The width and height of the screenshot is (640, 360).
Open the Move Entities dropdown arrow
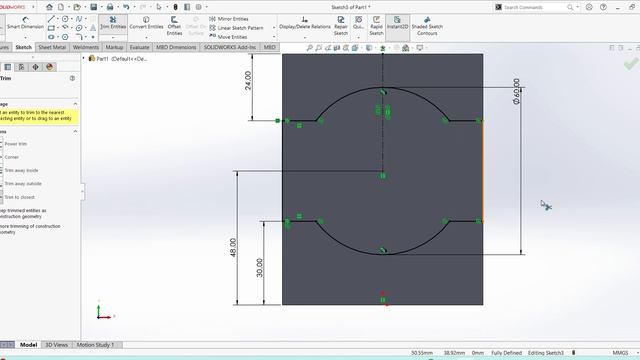click(x=274, y=37)
